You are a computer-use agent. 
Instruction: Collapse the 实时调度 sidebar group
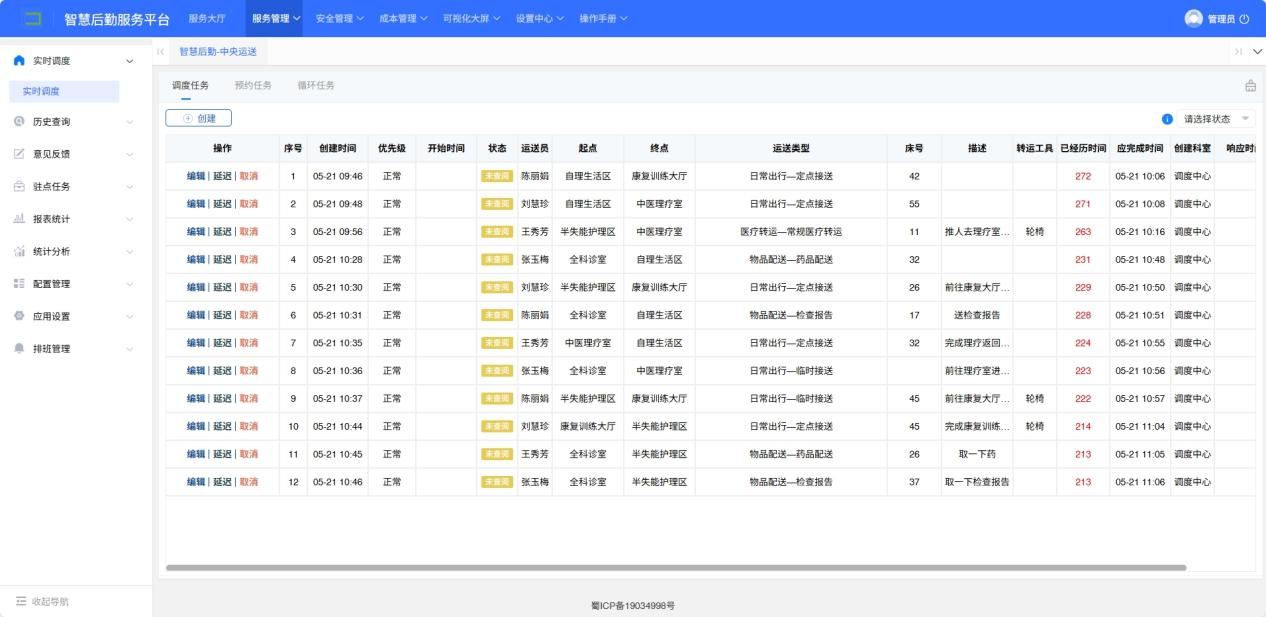[130, 62]
